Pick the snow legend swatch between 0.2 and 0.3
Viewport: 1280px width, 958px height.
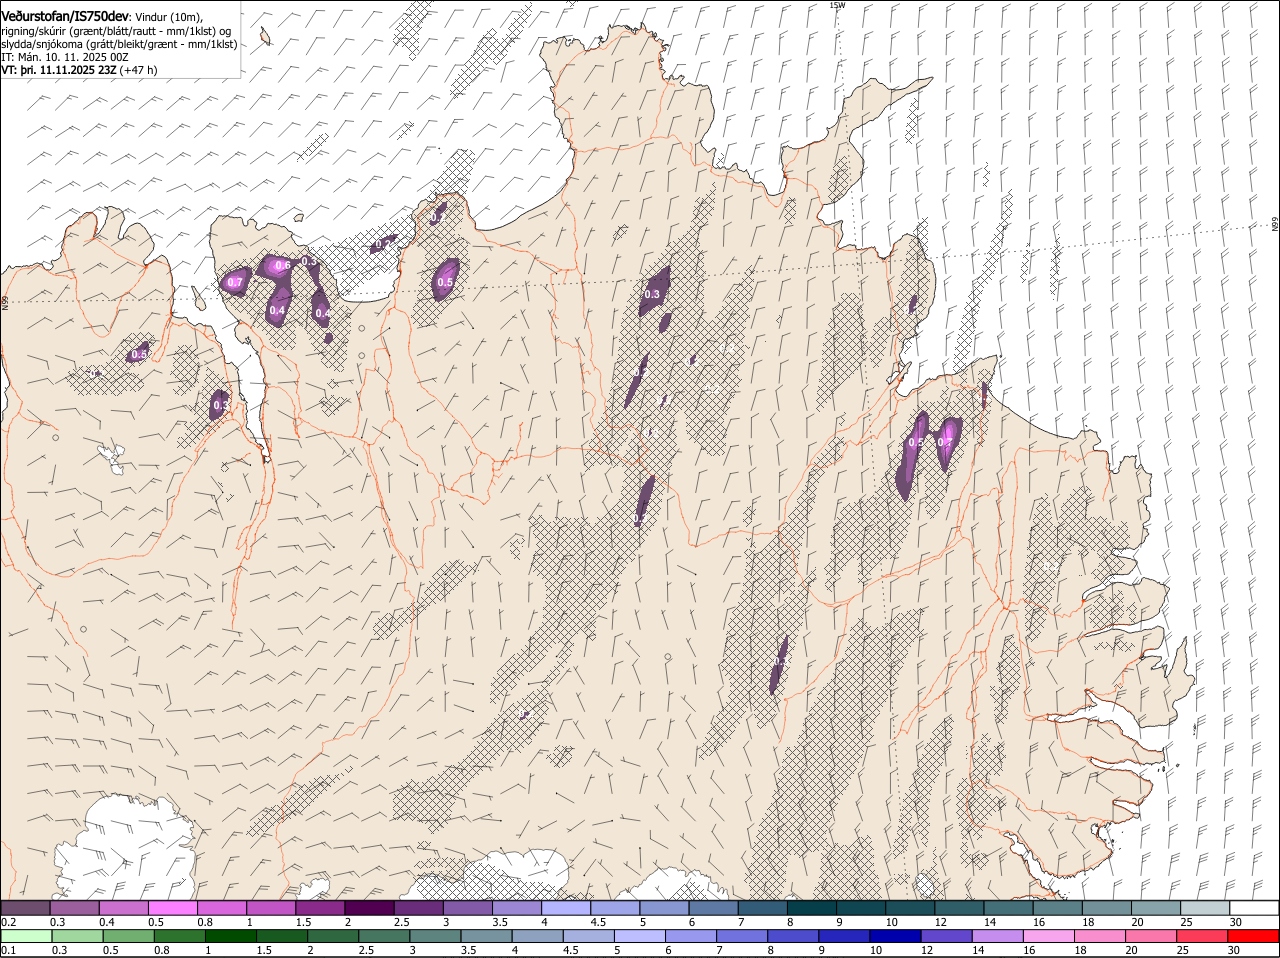pyautogui.click(x=25, y=907)
